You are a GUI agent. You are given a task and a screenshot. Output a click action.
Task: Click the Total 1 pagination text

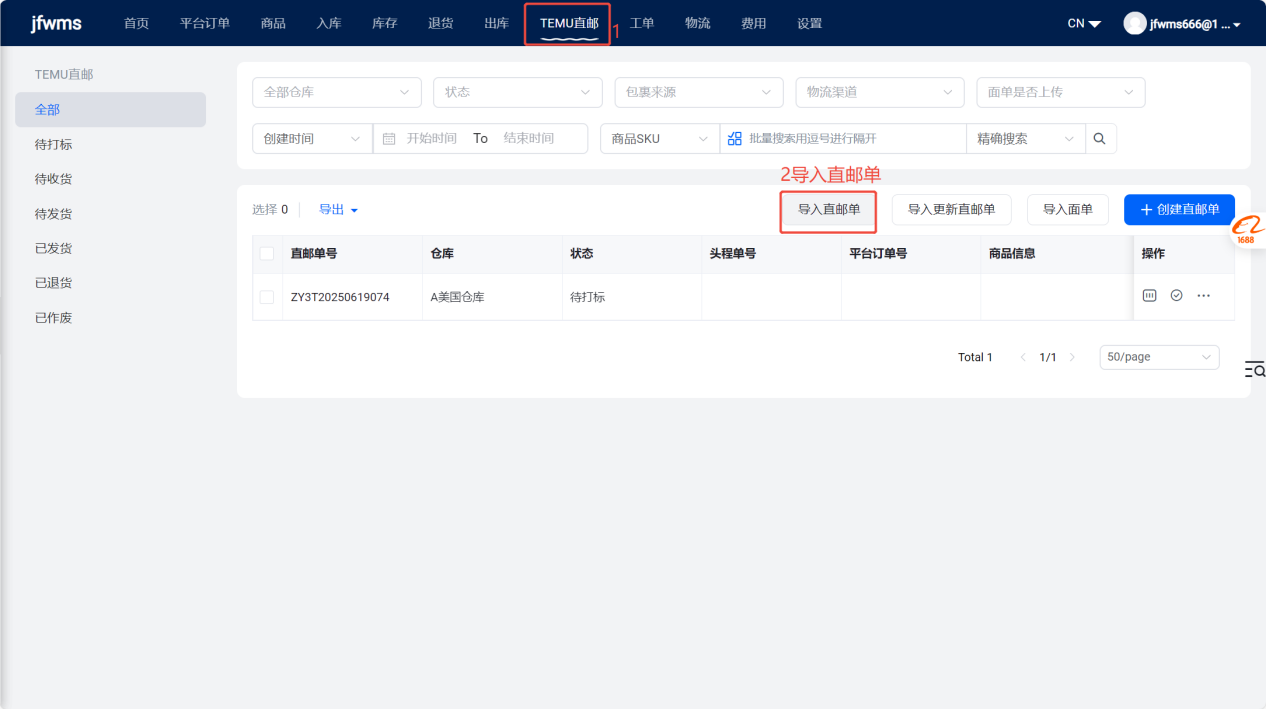tap(975, 357)
